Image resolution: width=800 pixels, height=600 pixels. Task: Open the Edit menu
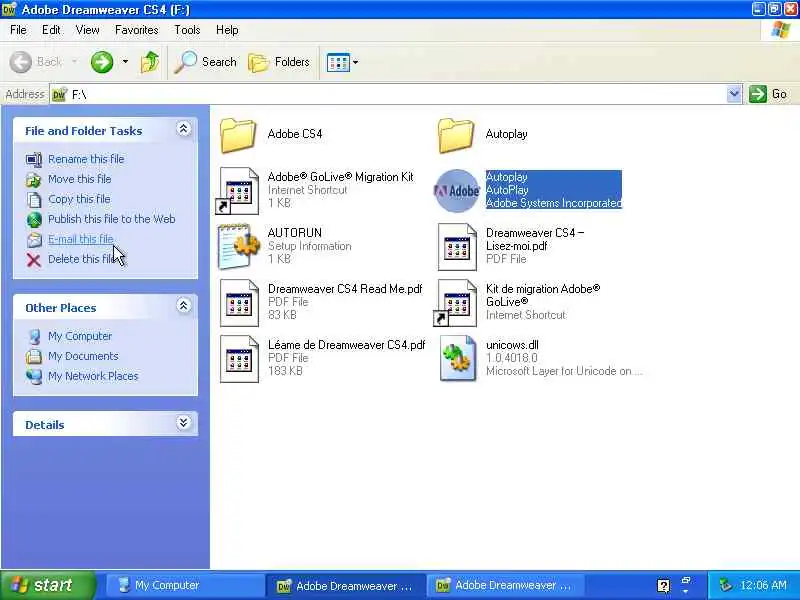pyautogui.click(x=51, y=30)
